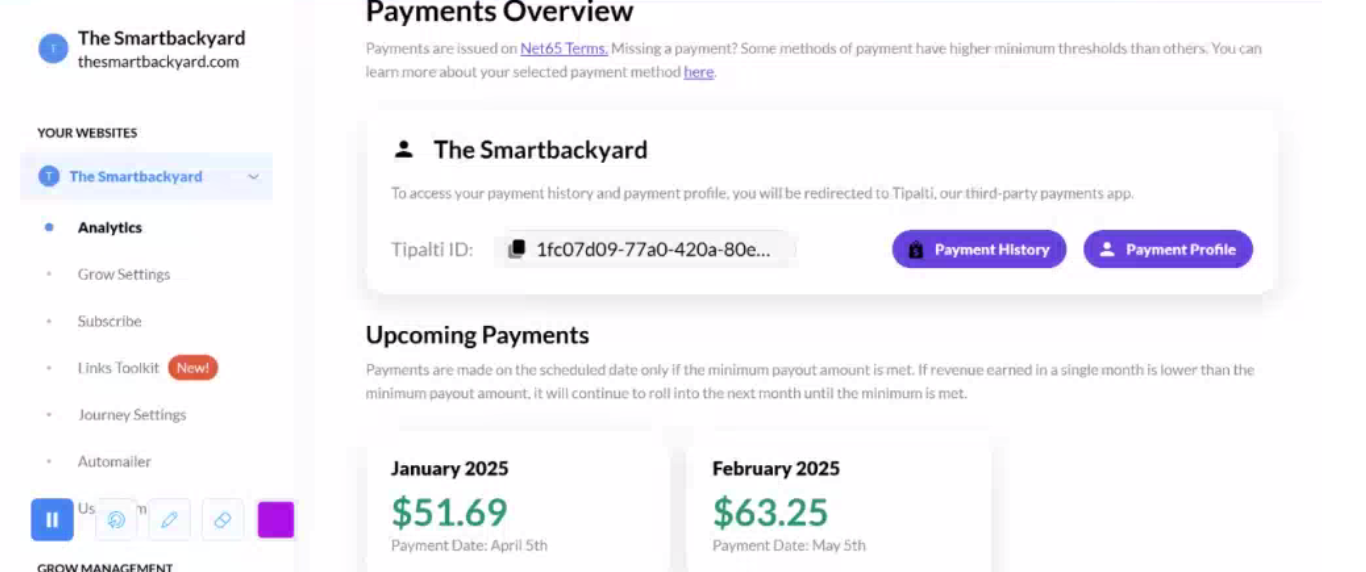The image size is (1366, 572).
Task: Select the Tipalti ID field
Action: (645, 249)
